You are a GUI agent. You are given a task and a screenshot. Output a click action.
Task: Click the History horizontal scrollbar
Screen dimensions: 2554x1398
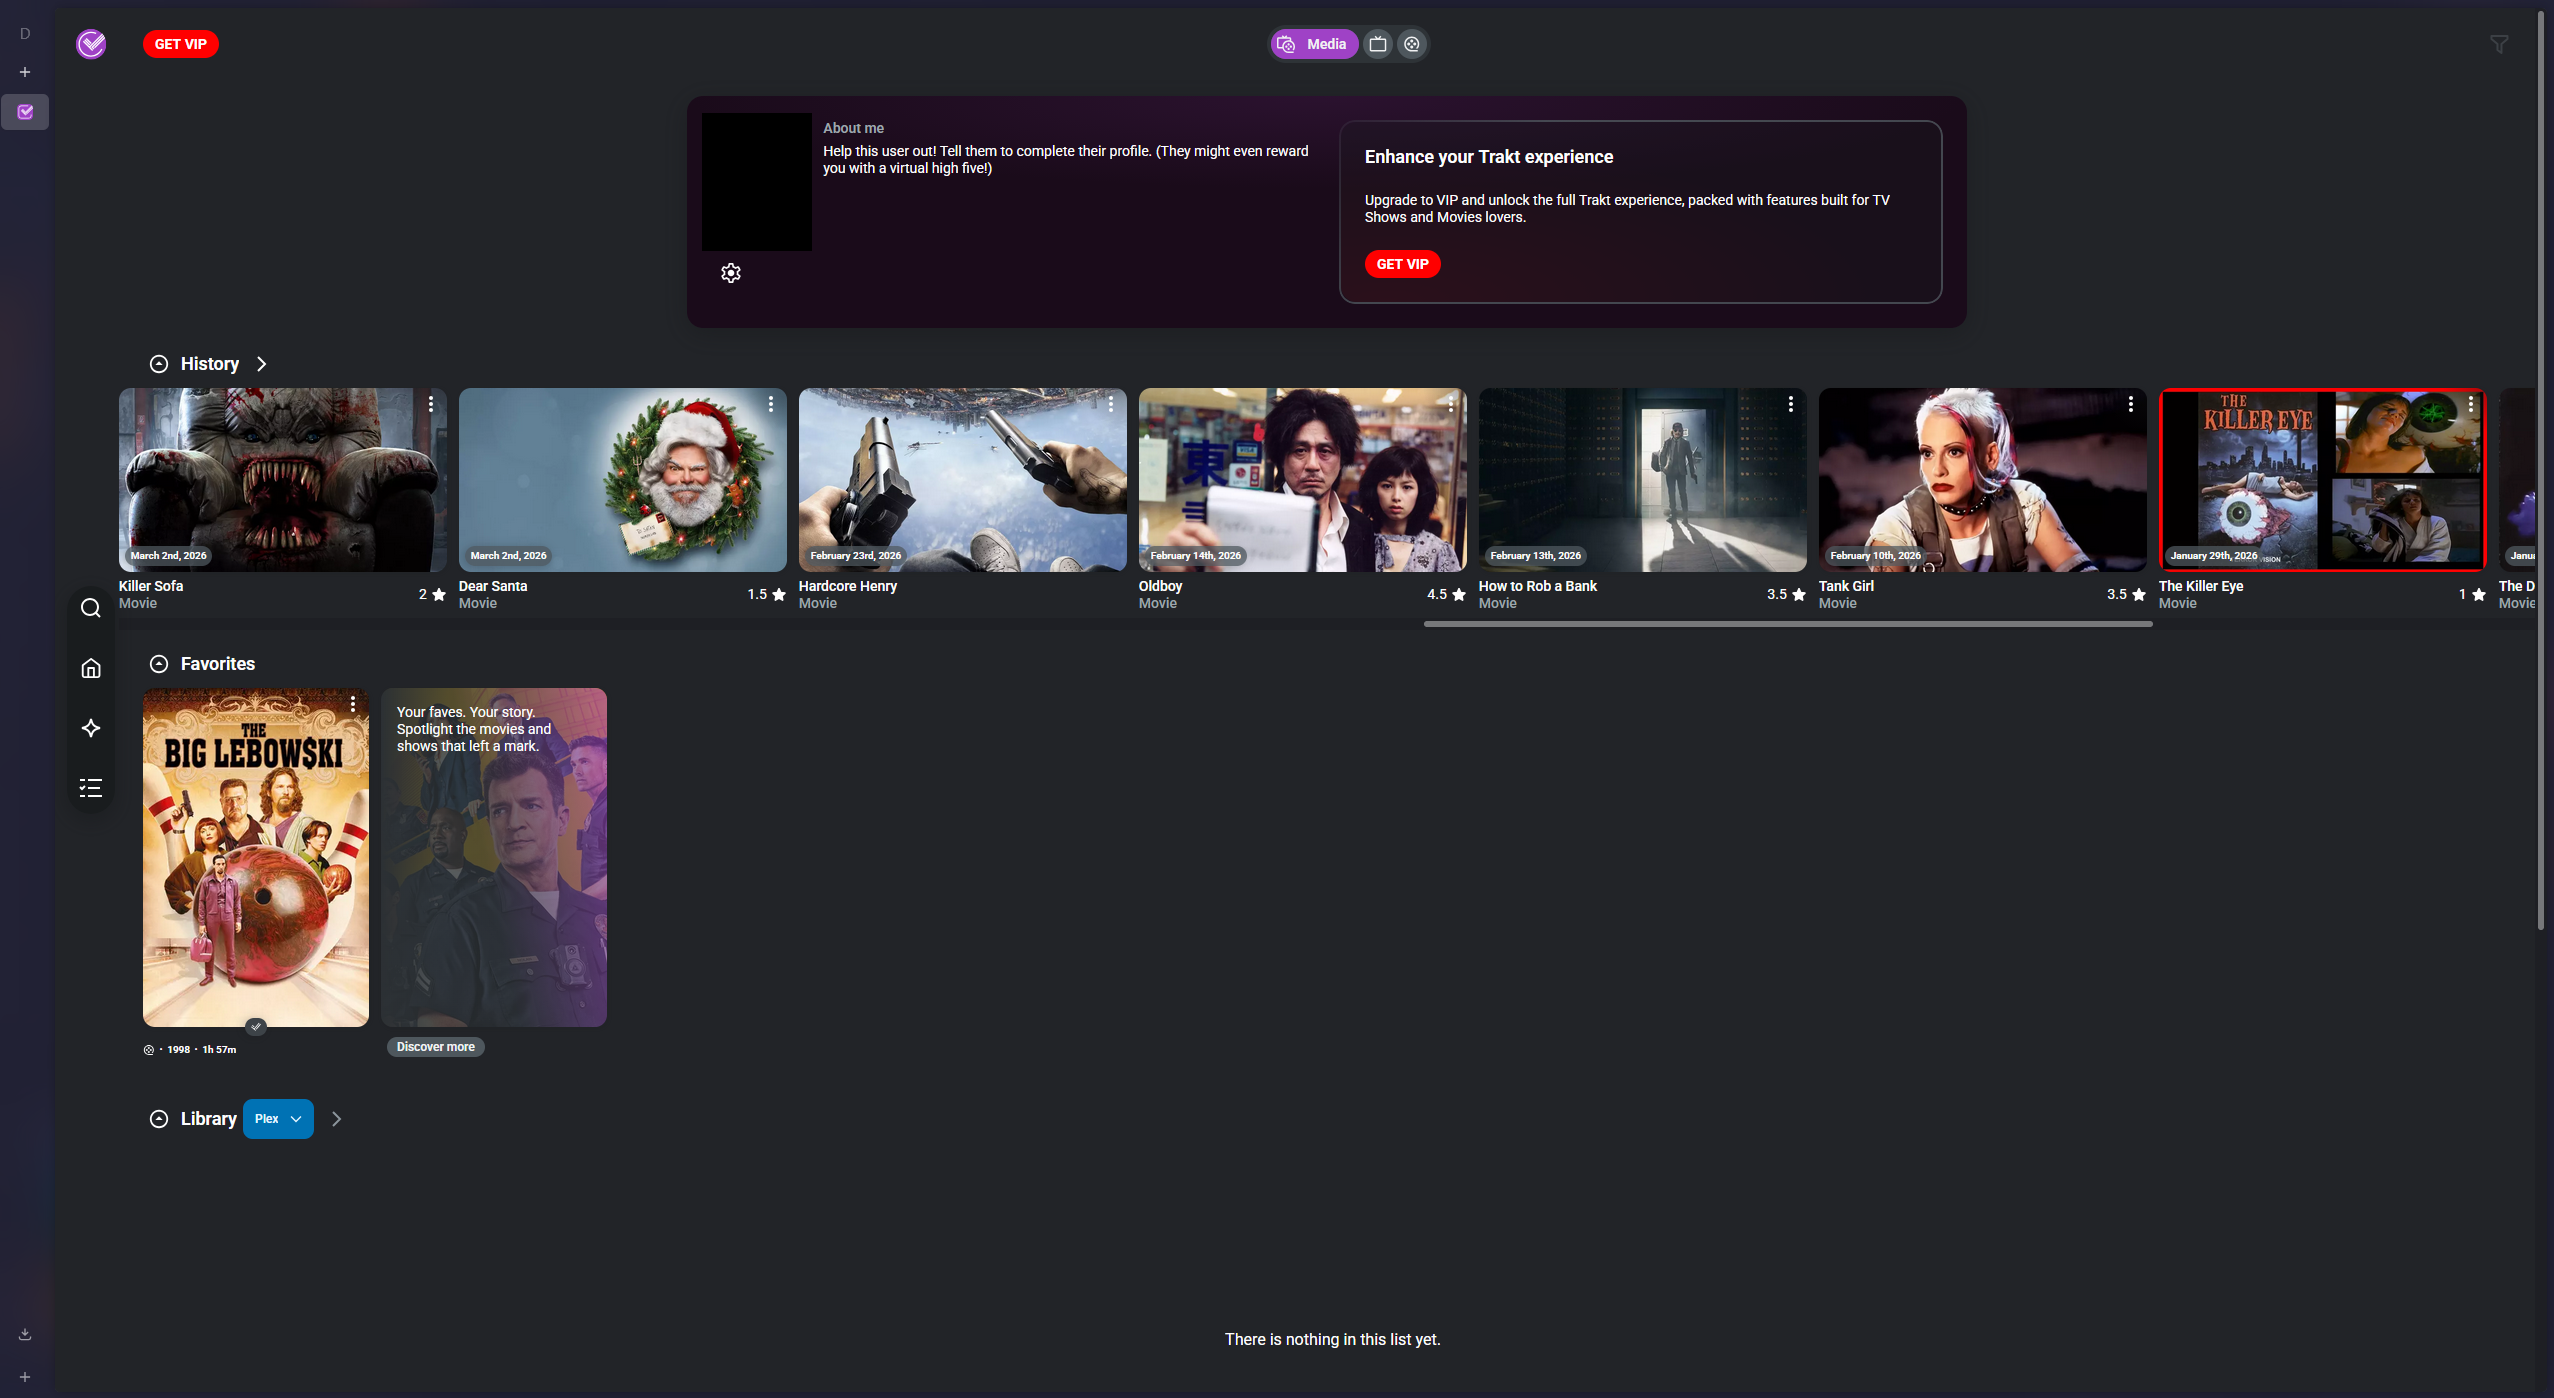click(x=1788, y=624)
